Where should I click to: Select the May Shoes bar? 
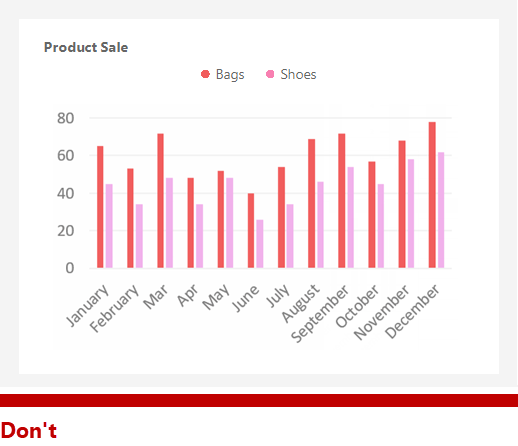point(229,223)
